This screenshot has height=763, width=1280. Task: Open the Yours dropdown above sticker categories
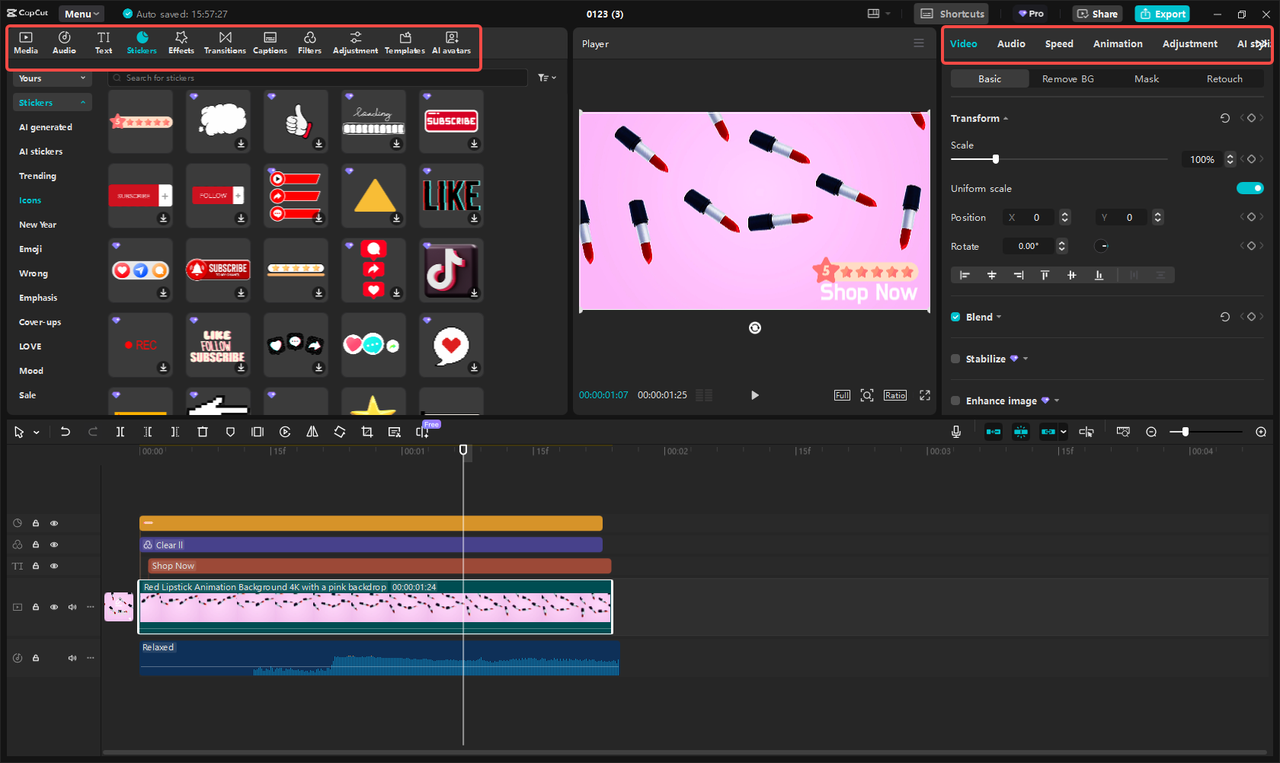52,78
